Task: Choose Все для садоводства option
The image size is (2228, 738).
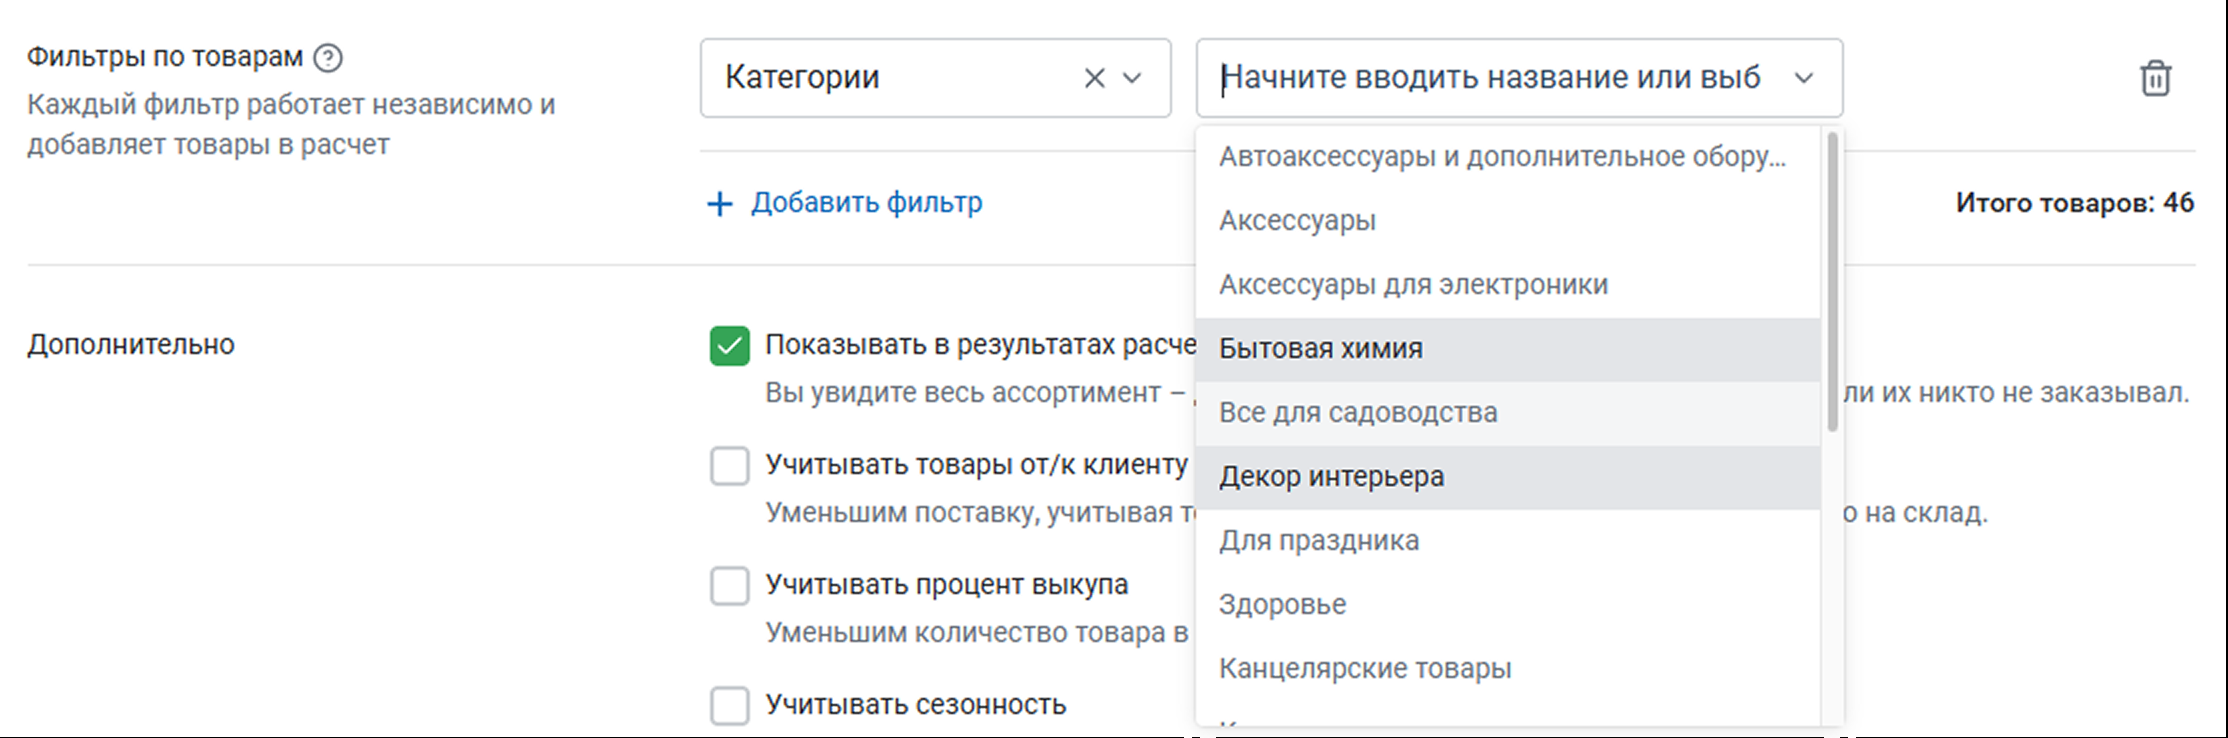Action: click(x=1357, y=413)
